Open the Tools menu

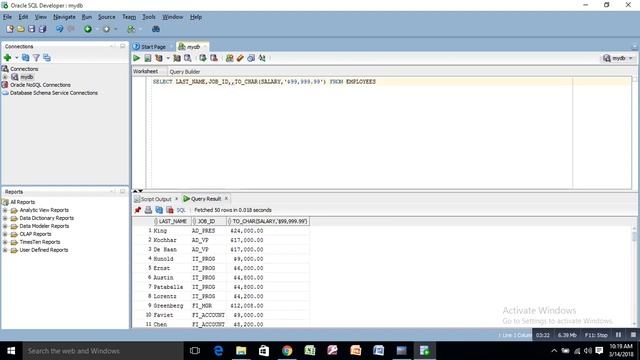(x=149, y=17)
